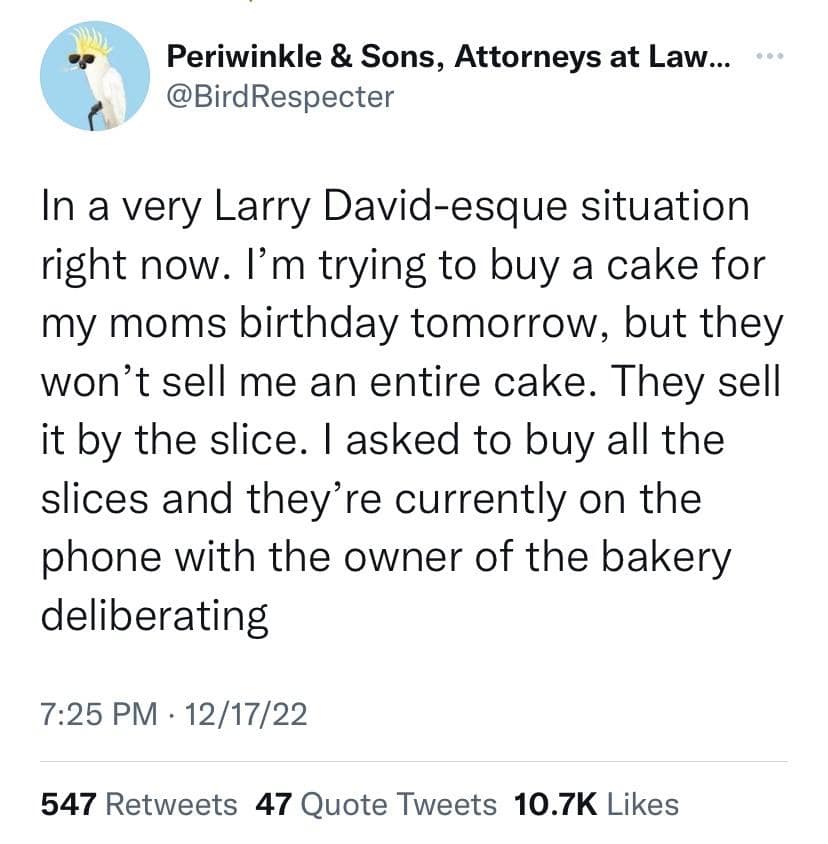Click the word "deliberating" in the tweet
This screenshot has width=828, height=844.
pyautogui.click(x=155, y=614)
